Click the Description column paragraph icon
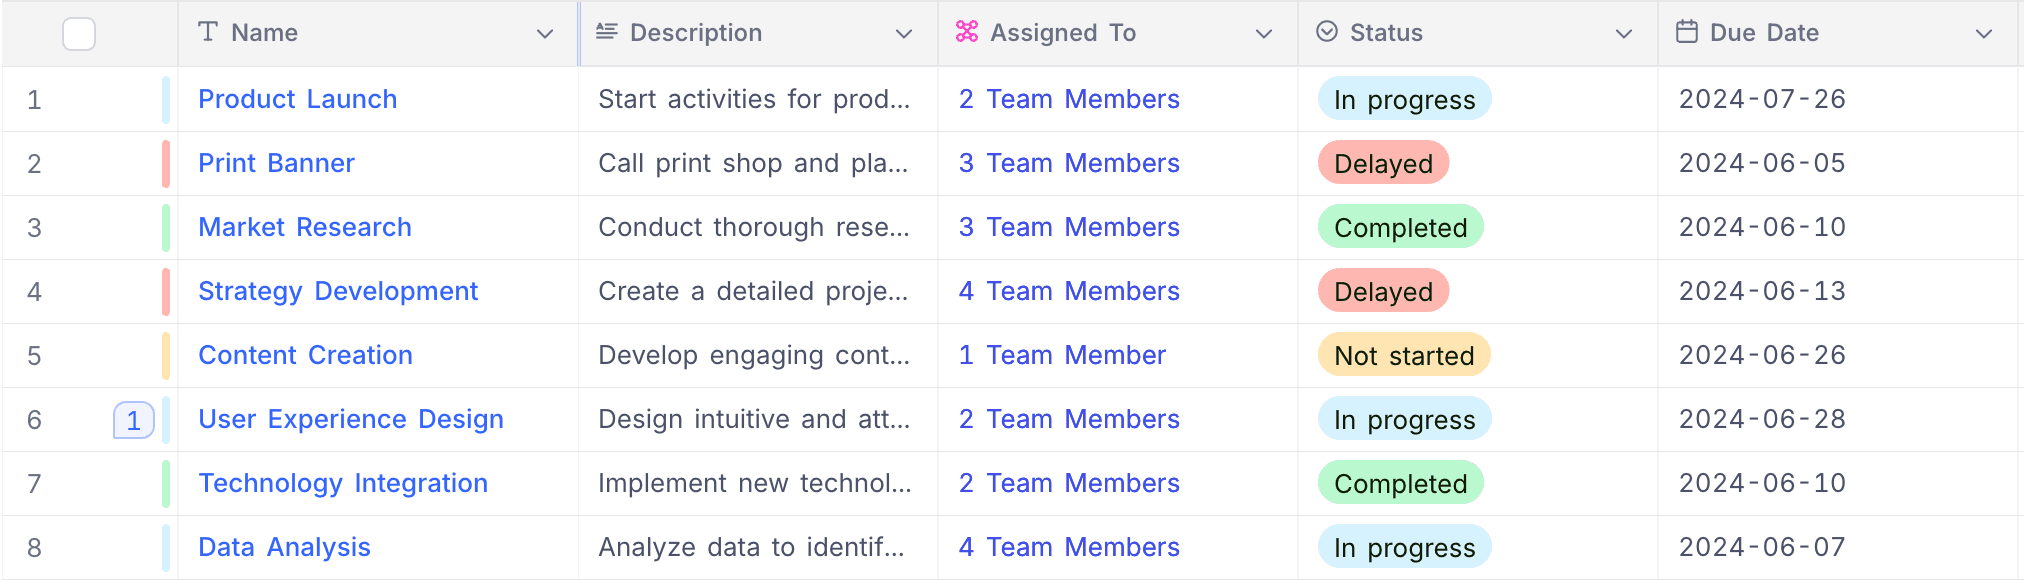 click(x=606, y=32)
